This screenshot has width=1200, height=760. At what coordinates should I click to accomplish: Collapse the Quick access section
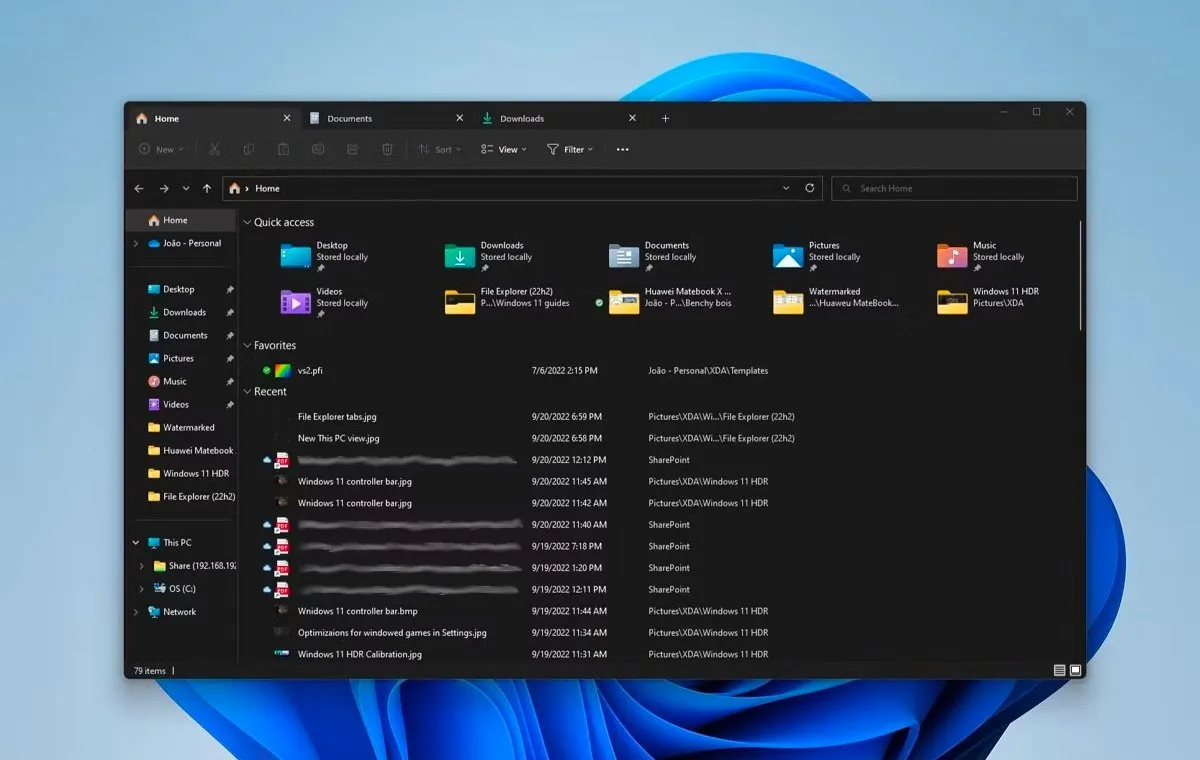[247, 222]
